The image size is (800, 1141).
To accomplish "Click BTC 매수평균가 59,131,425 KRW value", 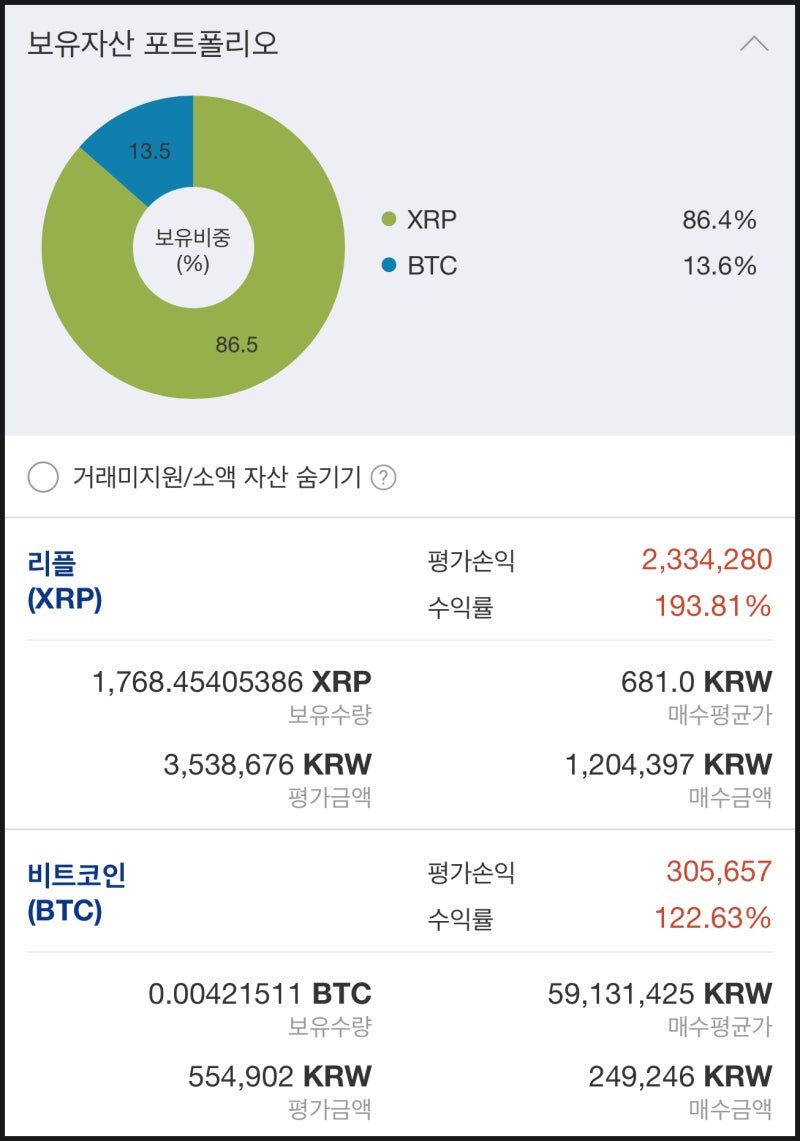I will point(659,994).
